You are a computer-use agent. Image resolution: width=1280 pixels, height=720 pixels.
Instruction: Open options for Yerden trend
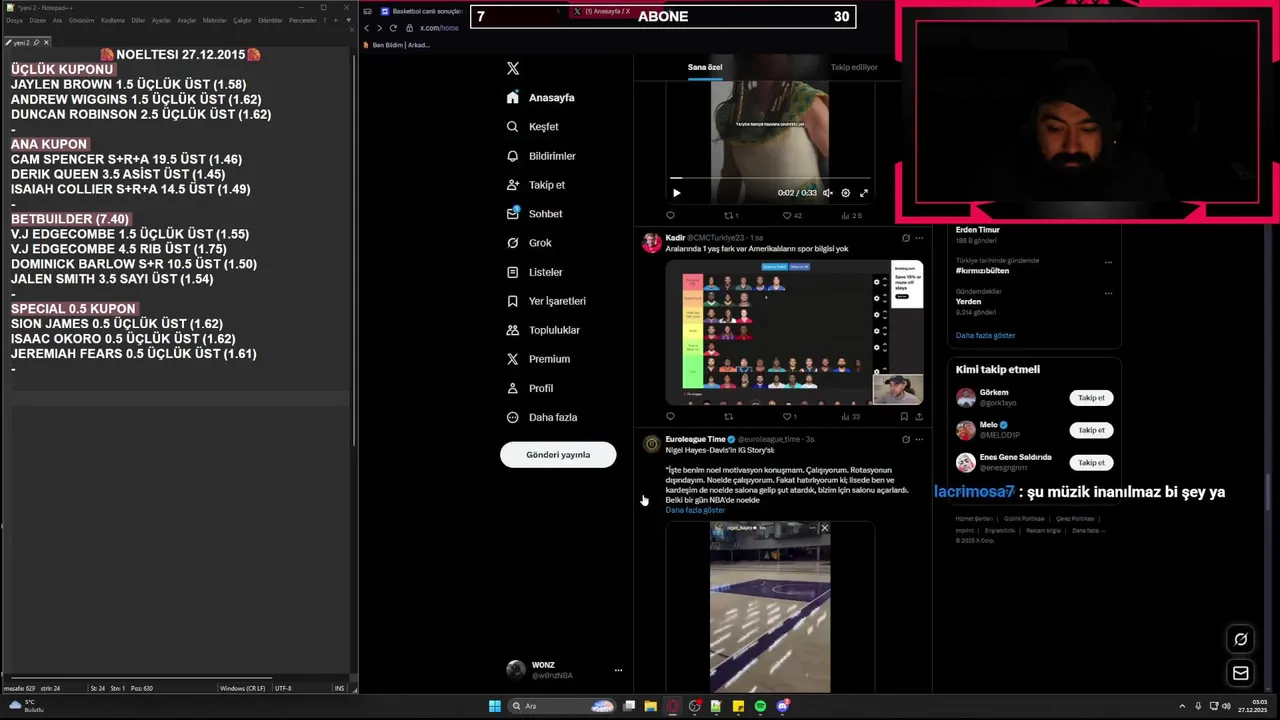pos(1108,293)
